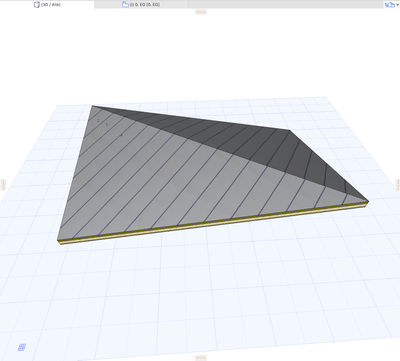Click the right side panel reveal handle

pyautogui.click(x=398, y=185)
